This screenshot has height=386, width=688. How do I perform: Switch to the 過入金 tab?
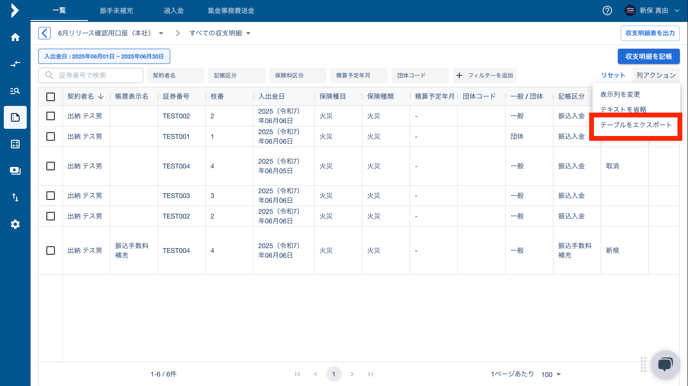(173, 11)
